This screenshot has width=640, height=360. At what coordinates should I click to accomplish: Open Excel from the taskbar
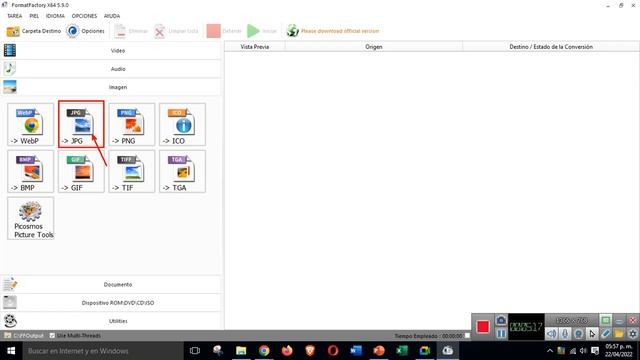click(402, 351)
